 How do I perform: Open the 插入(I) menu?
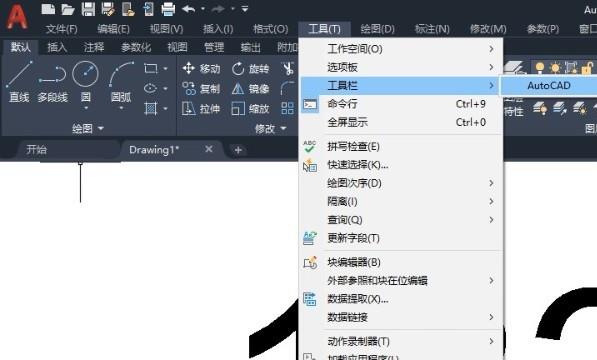pos(218,29)
